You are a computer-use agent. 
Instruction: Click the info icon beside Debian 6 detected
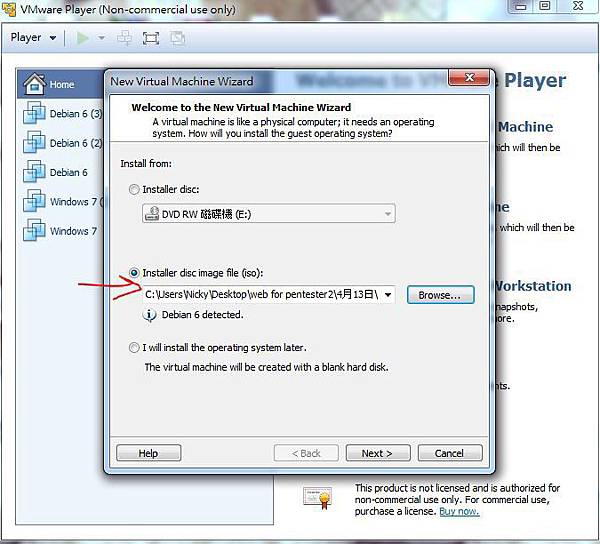[x=149, y=315]
